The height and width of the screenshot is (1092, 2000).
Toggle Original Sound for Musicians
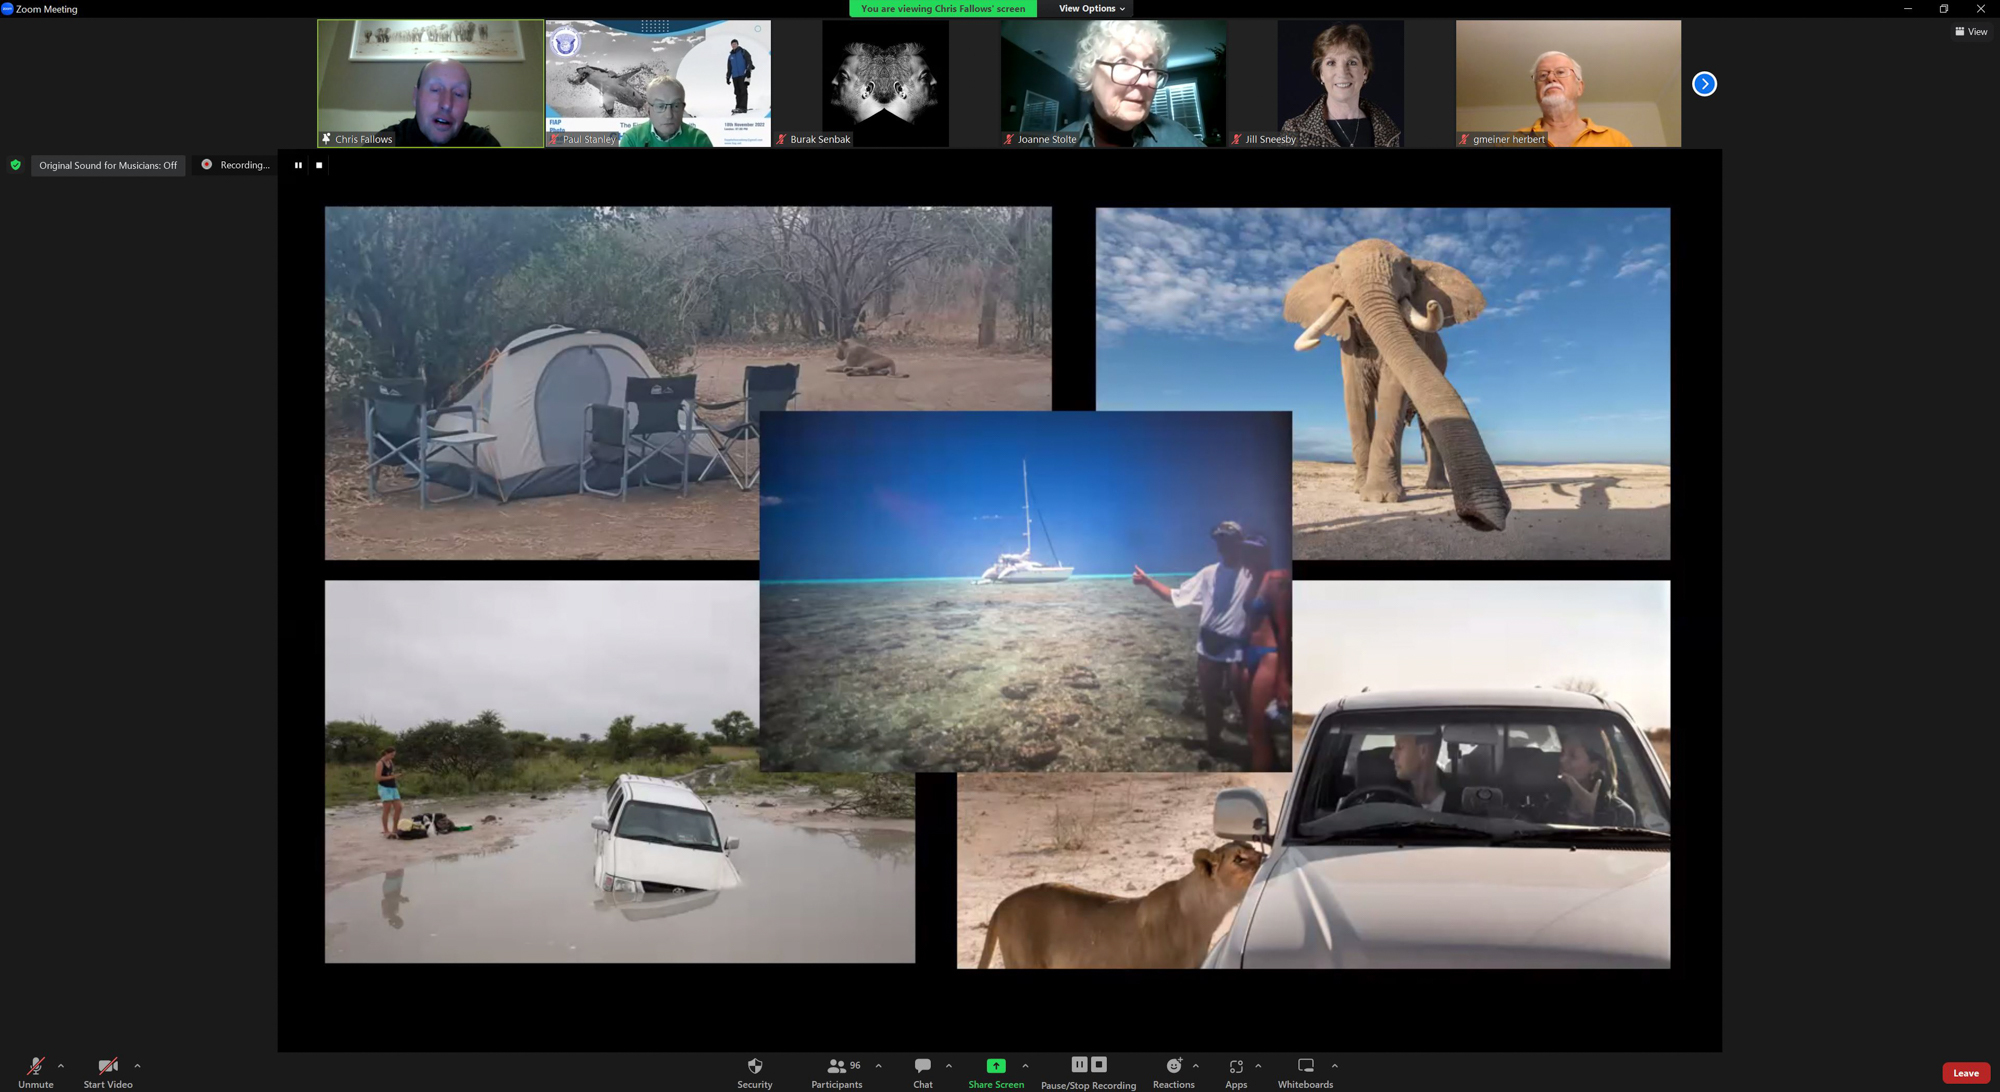(x=108, y=165)
